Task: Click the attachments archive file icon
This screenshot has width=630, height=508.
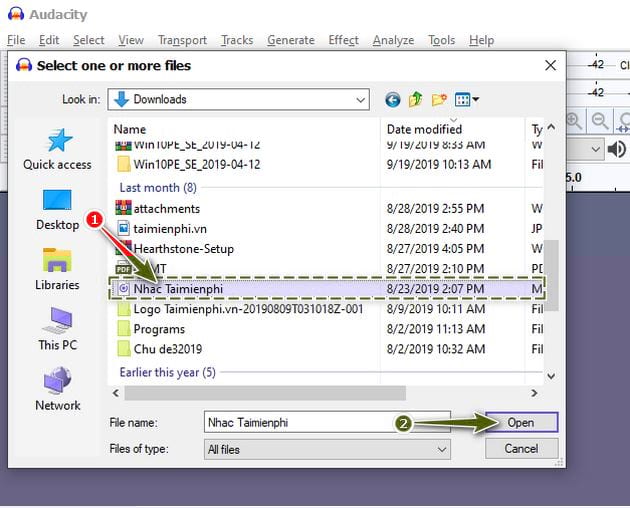Action: [x=123, y=208]
